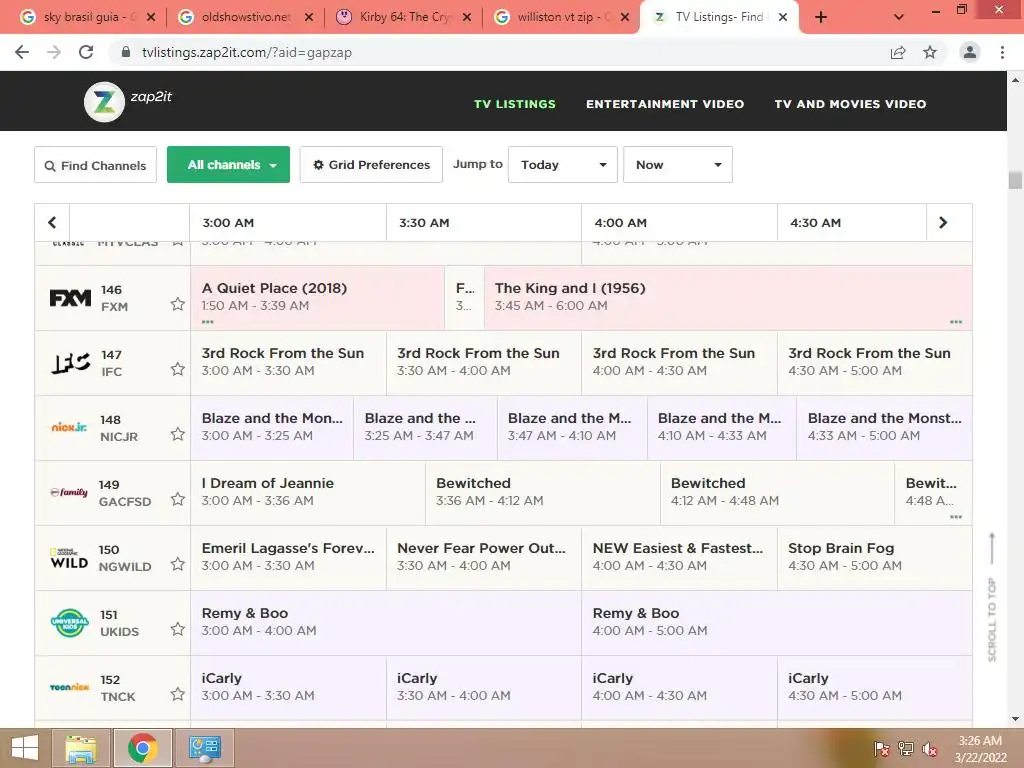Switch to the williston vt zip tab
Viewport: 1024px width, 768px height.
562,17
